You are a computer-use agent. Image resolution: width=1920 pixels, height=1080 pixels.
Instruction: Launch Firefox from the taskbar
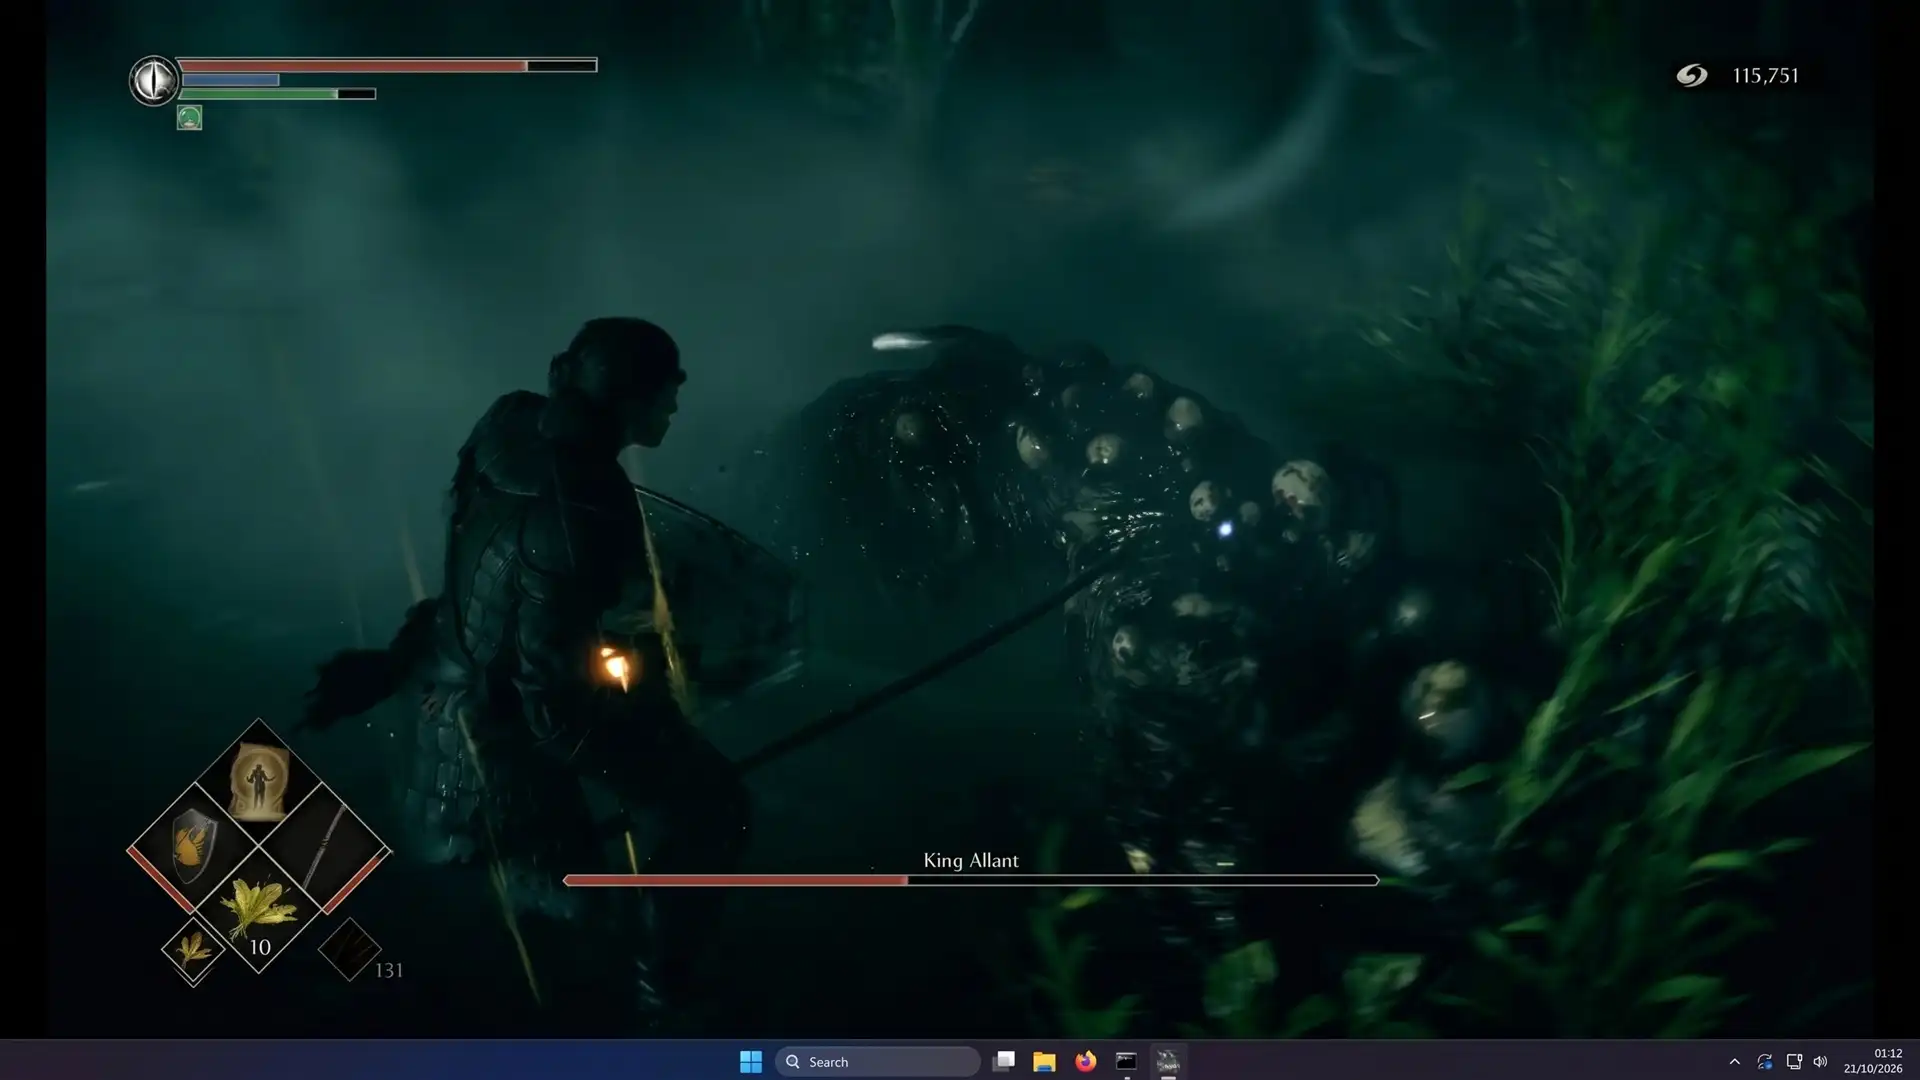pos(1085,1061)
